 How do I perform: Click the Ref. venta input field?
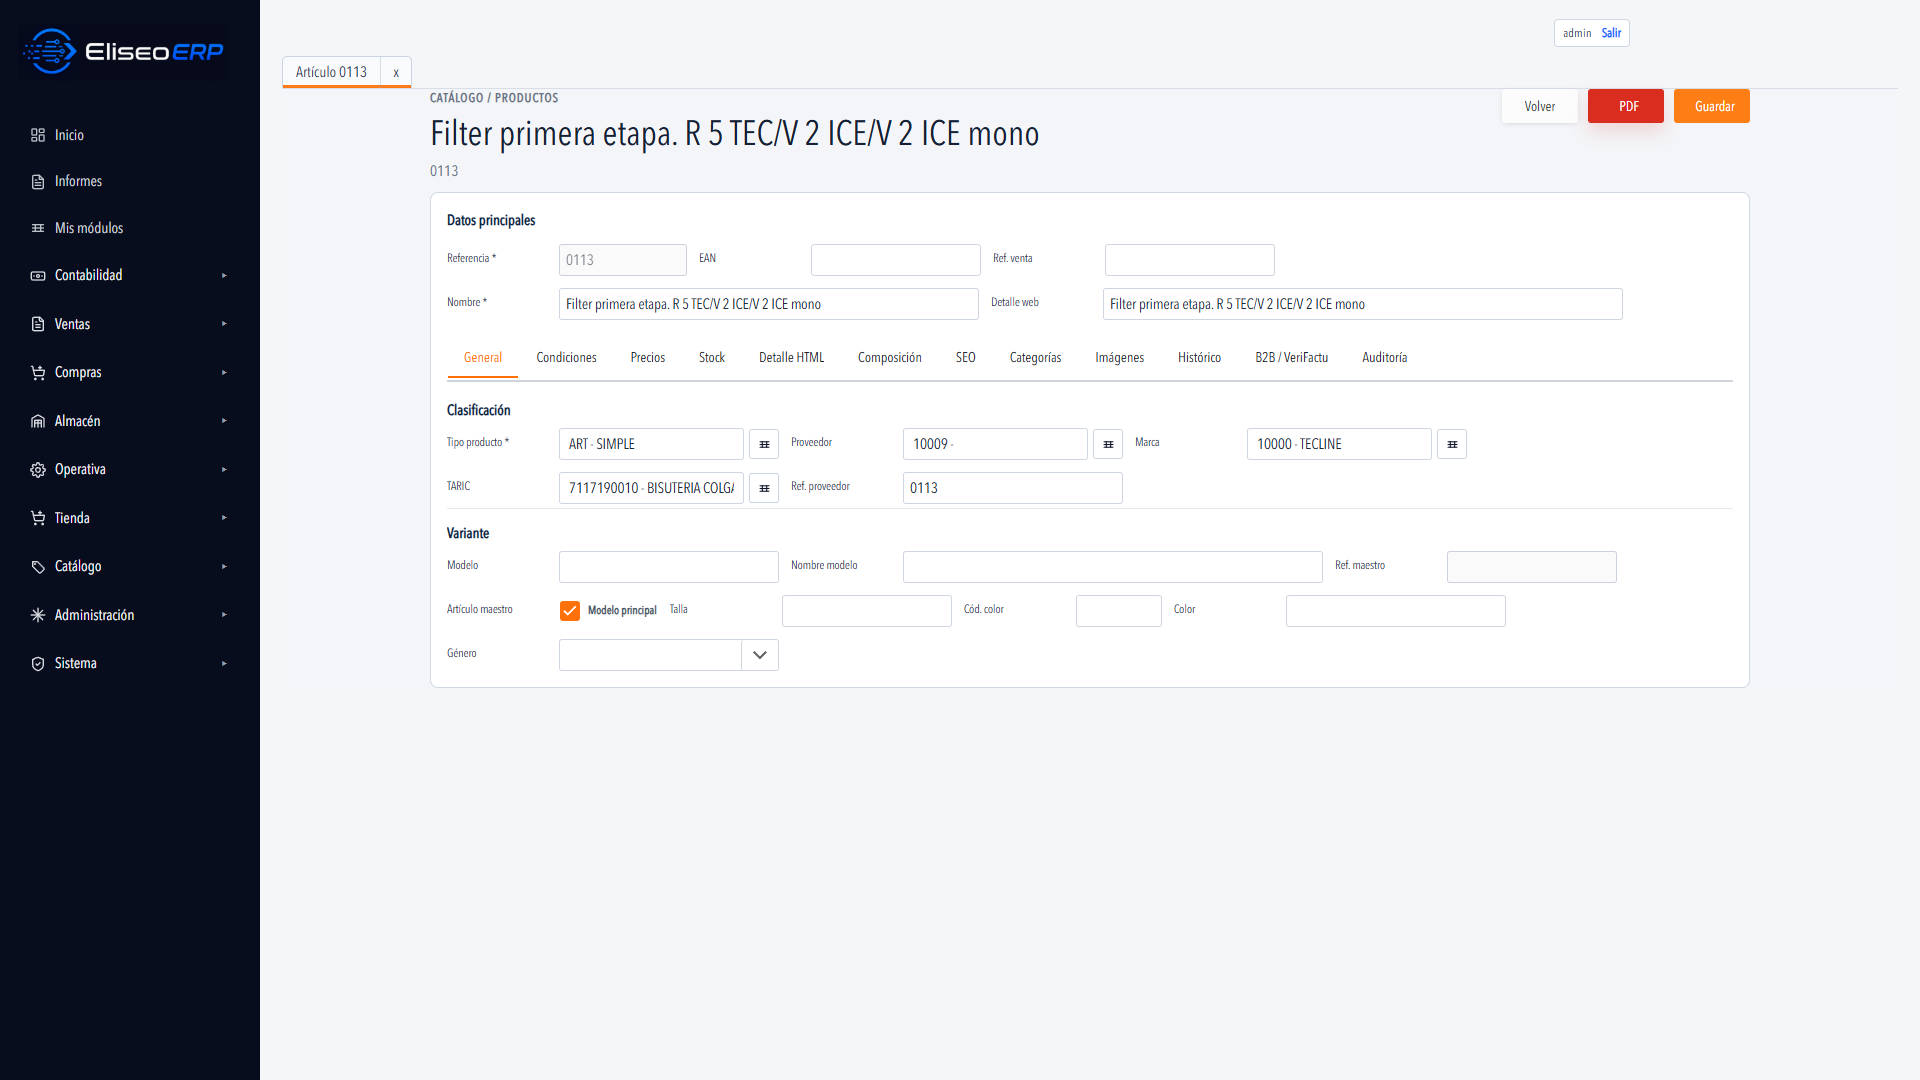click(x=1190, y=260)
